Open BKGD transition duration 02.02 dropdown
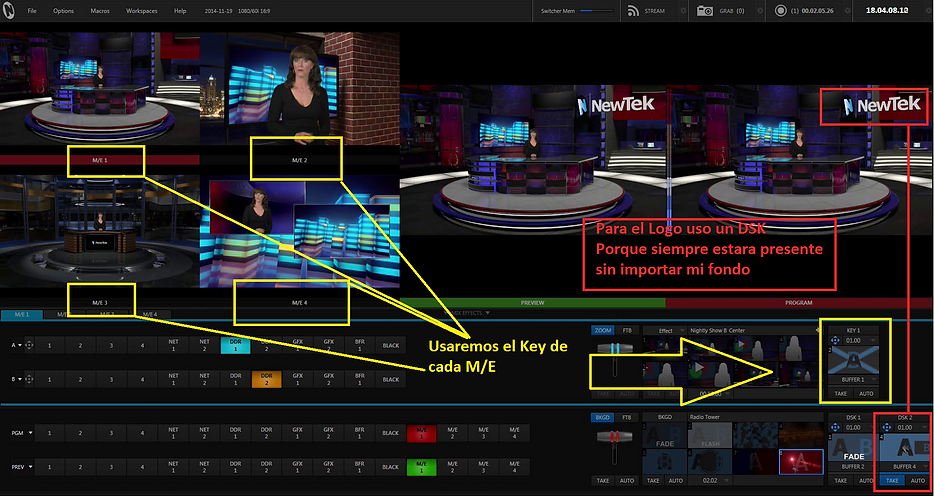This screenshot has height=496, width=934. tap(709, 481)
